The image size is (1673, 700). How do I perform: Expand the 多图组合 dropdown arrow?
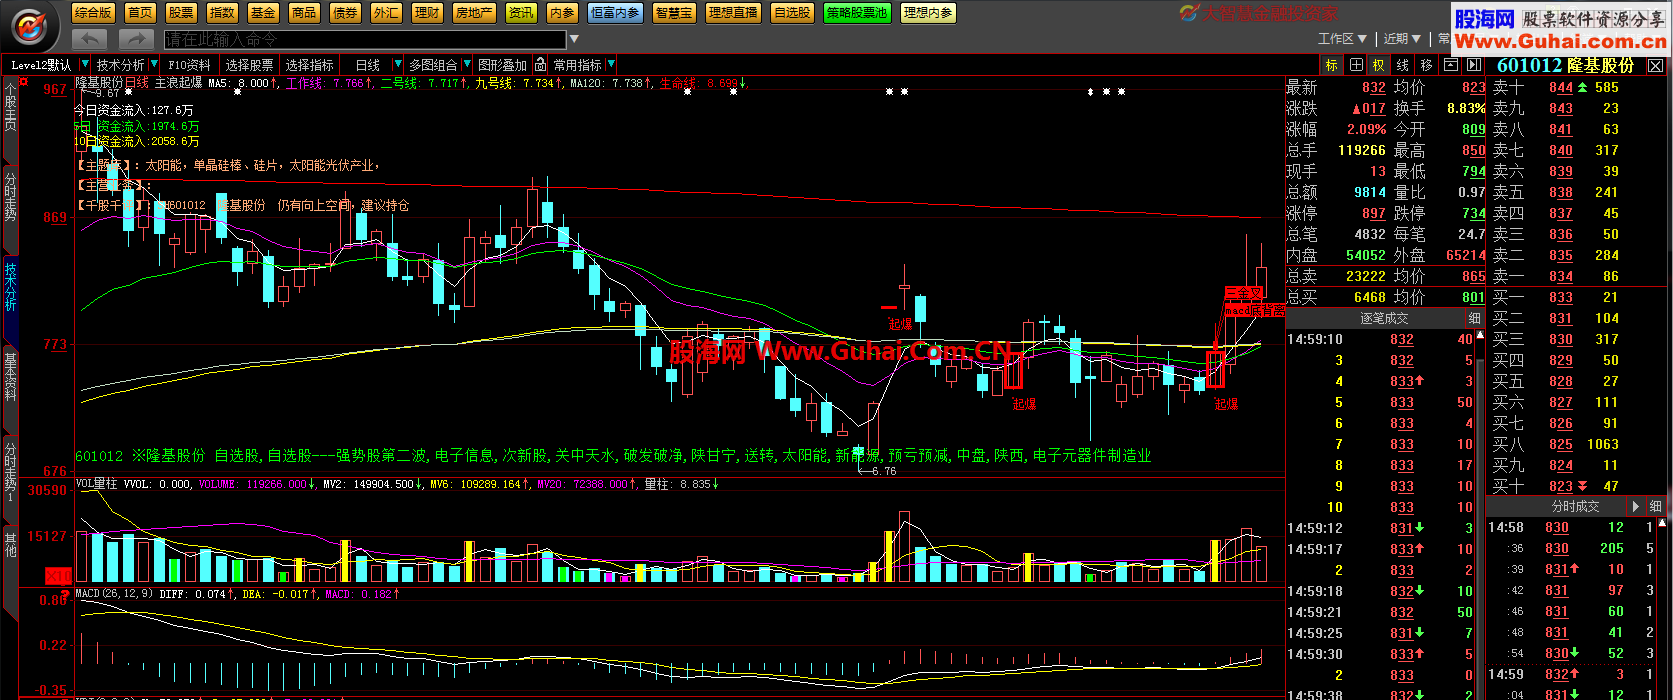pos(466,65)
